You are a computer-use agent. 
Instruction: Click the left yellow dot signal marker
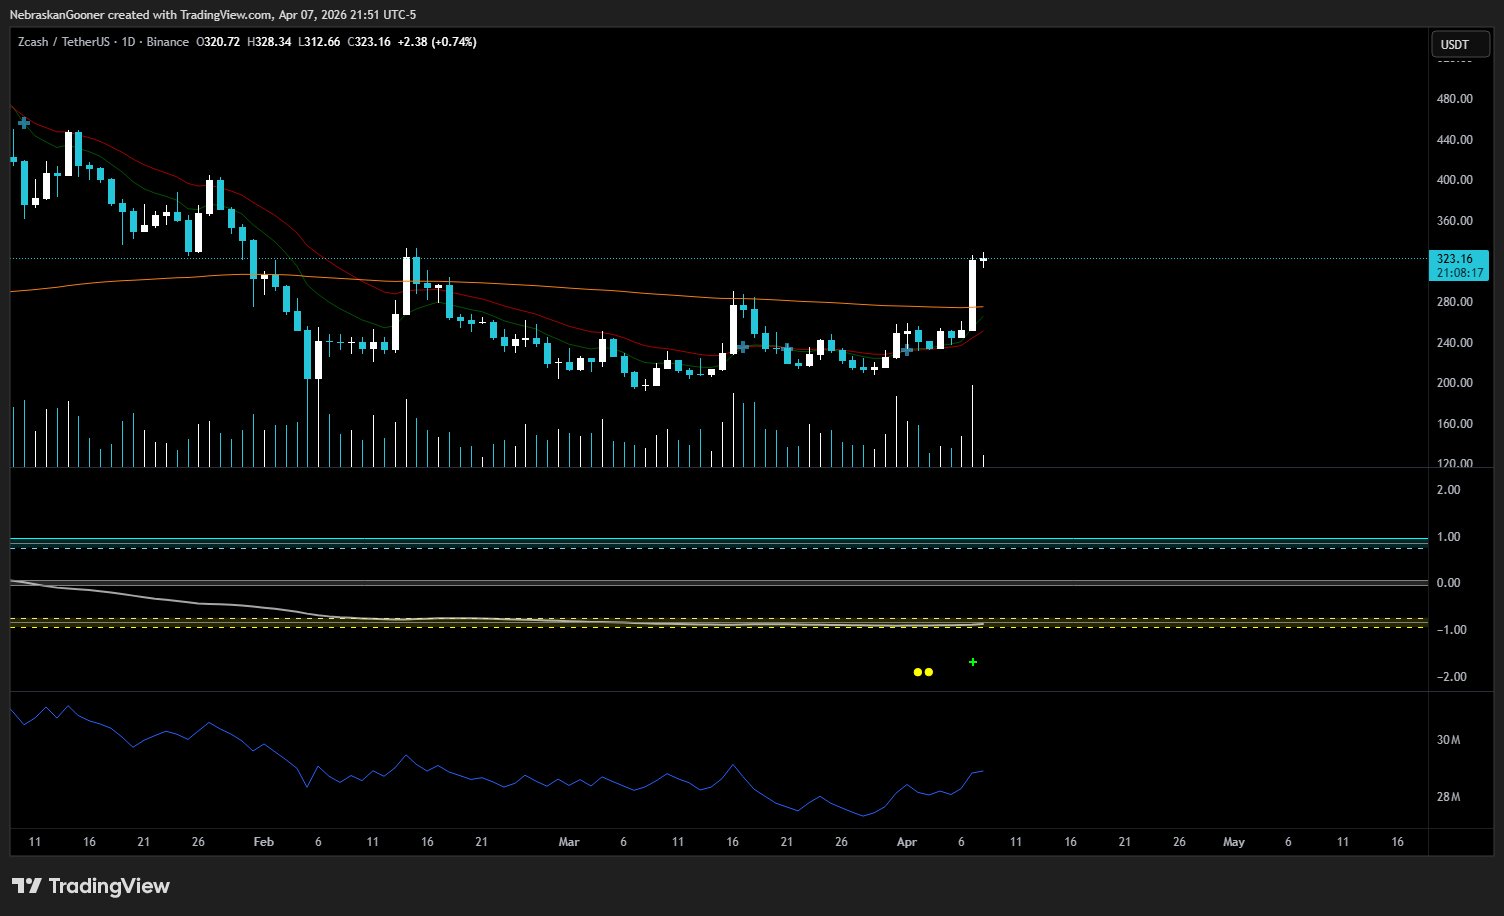[918, 672]
